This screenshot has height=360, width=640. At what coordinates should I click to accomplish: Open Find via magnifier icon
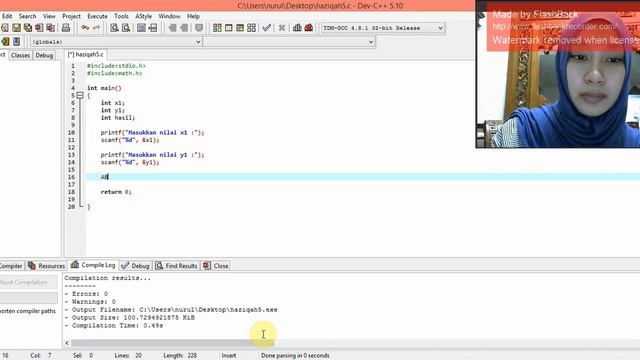[115, 28]
